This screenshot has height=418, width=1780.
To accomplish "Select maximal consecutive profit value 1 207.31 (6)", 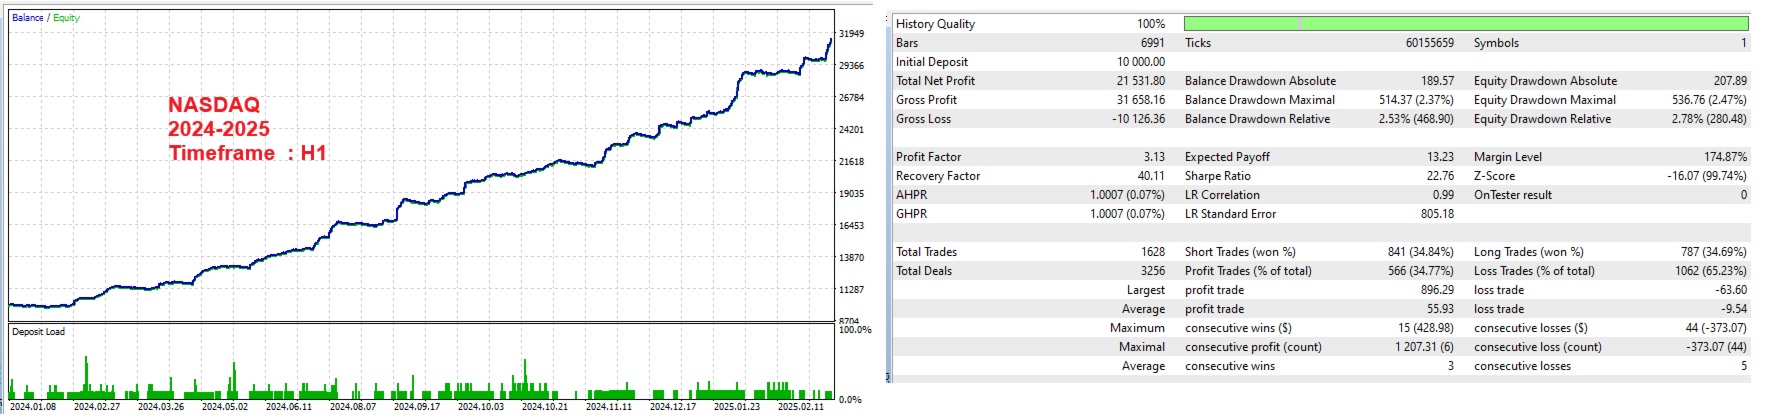I will coord(1425,347).
